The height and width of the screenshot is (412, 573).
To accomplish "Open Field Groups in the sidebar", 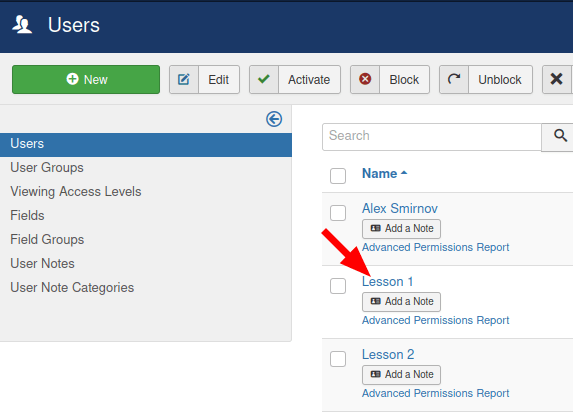I will tap(47, 240).
